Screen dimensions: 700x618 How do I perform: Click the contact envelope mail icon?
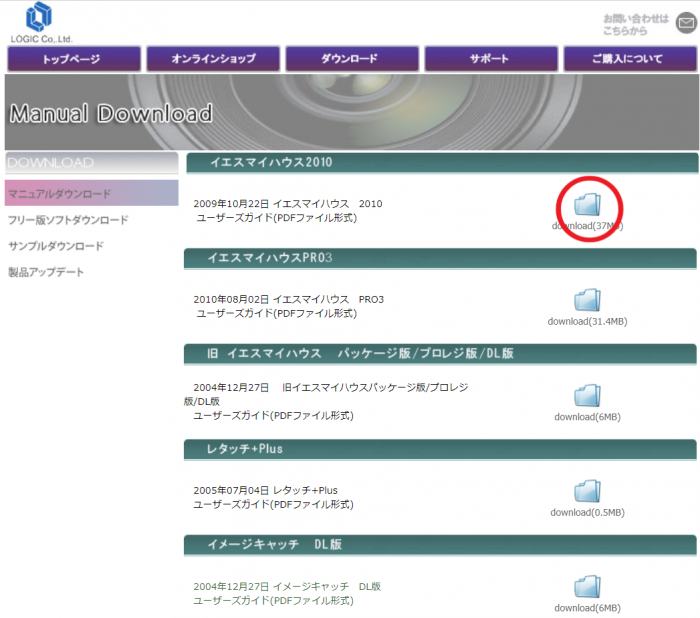tap(686, 23)
